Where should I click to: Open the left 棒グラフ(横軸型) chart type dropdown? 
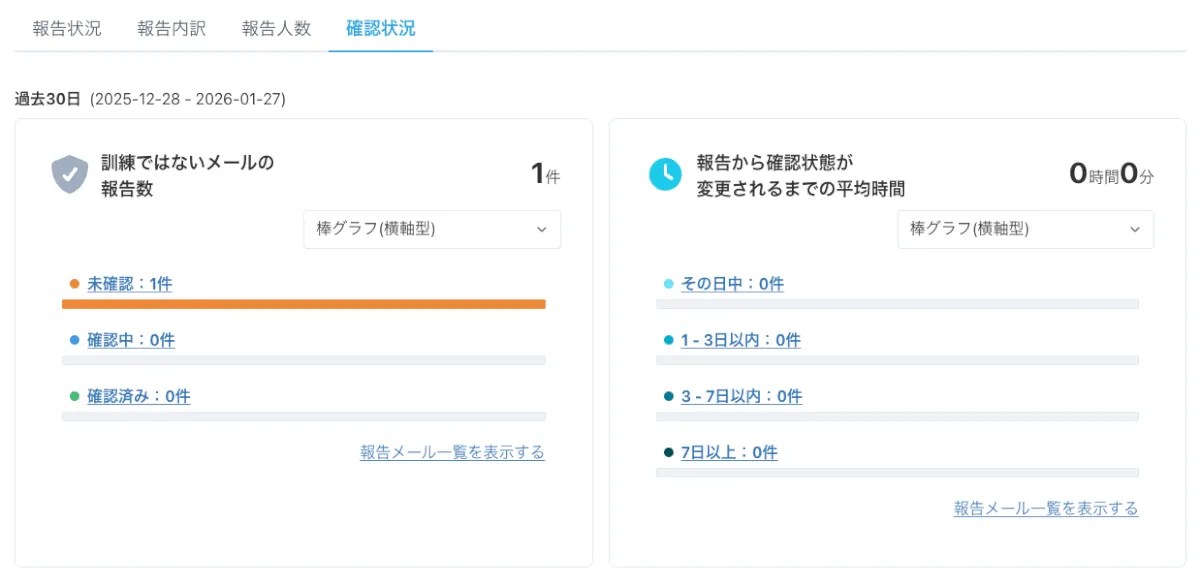click(x=432, y=229)
